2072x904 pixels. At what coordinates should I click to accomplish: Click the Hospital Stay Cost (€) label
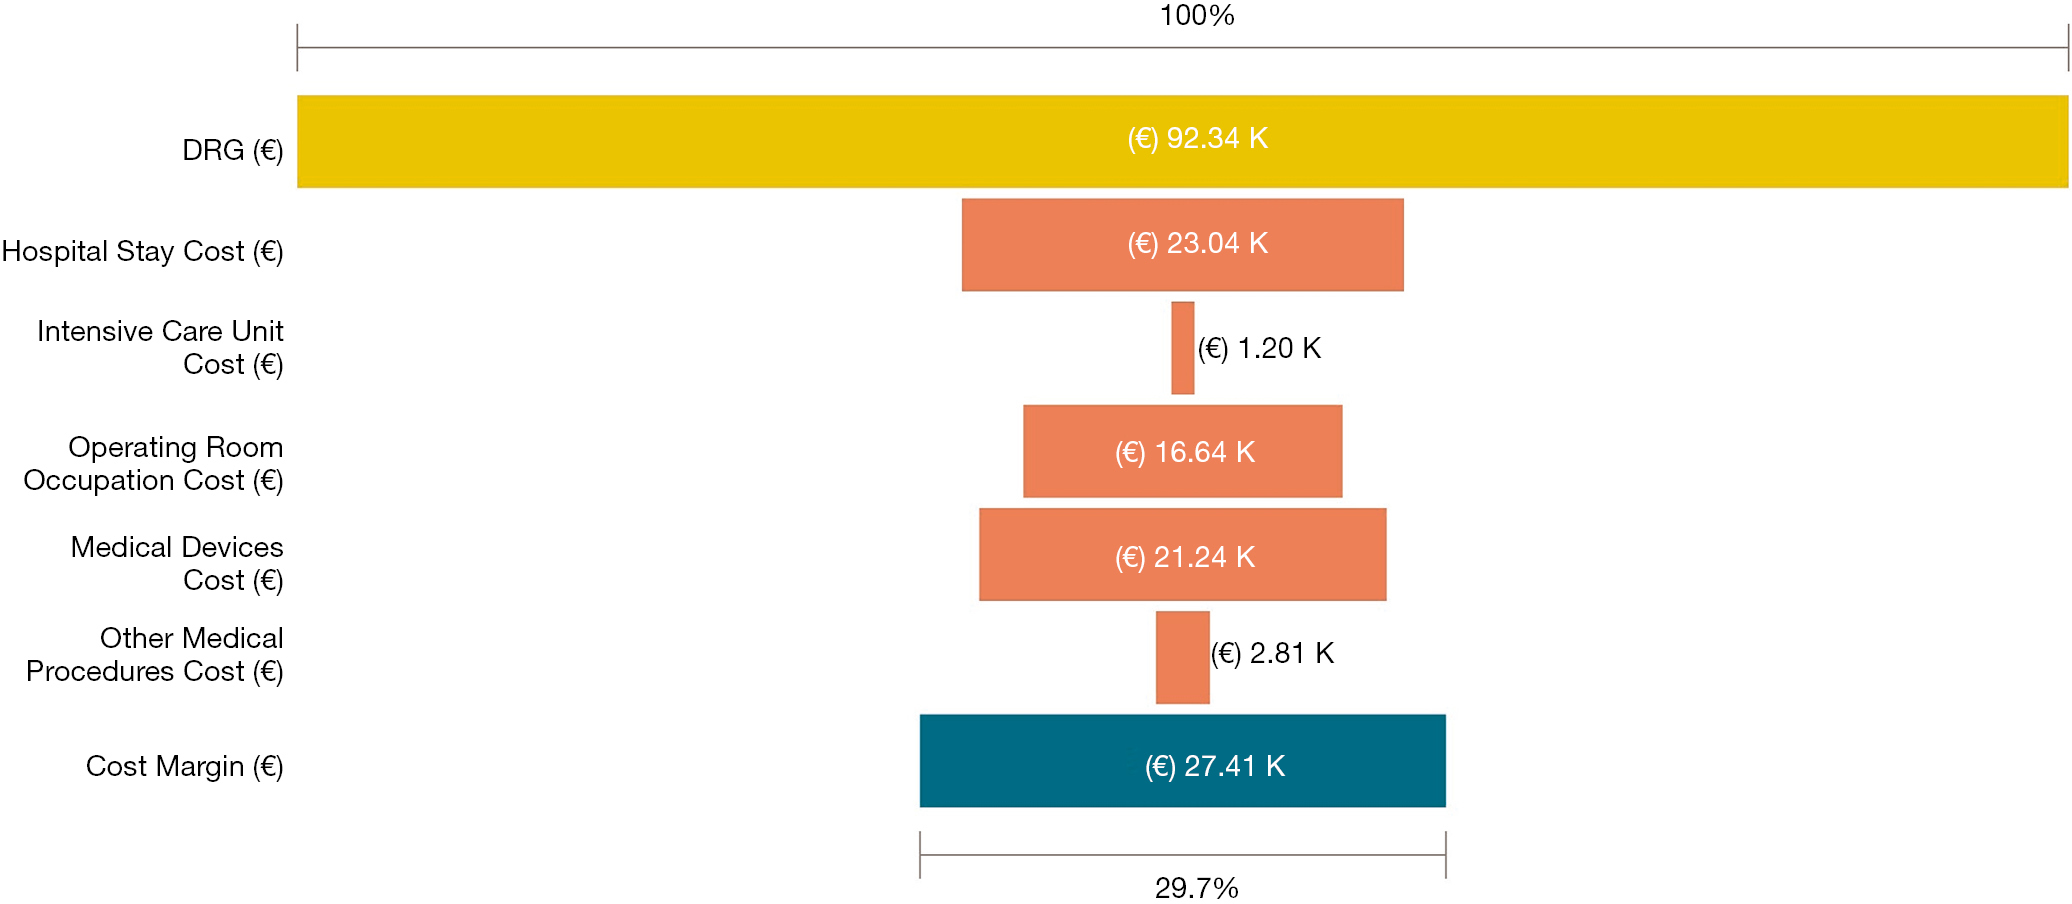(x=143, y=251)
